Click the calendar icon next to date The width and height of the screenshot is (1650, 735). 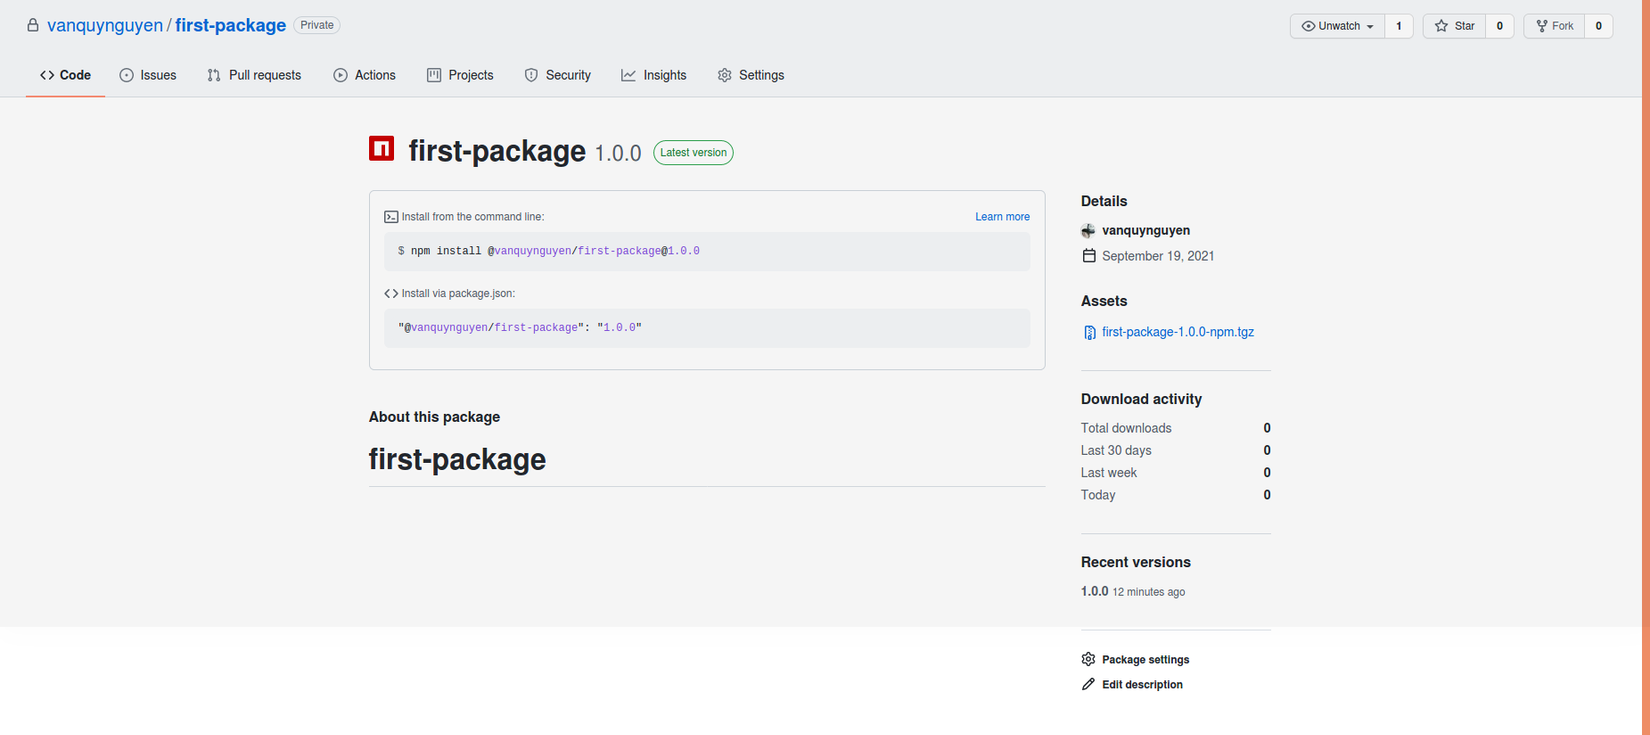click(1088, 256)
